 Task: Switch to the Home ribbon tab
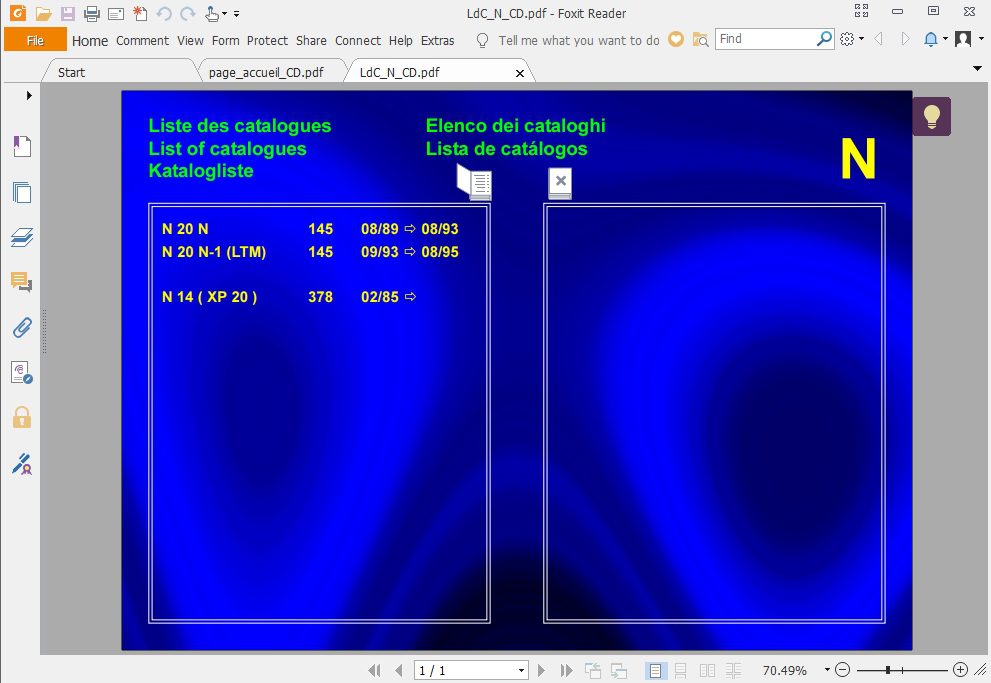pyautogui.click(x=90, y=40)
